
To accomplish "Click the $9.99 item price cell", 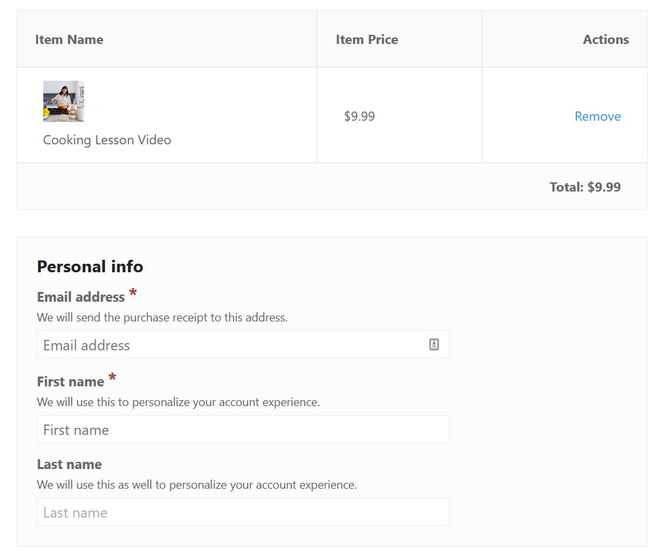I will (x=359, y=116).
